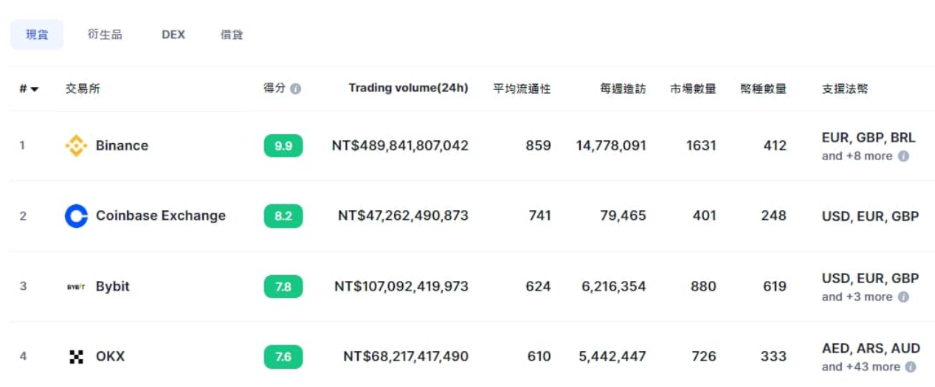935x387 pixels.
Task: Click info icon beside Bybit's +3 more
Action: [x=903, y=297]
